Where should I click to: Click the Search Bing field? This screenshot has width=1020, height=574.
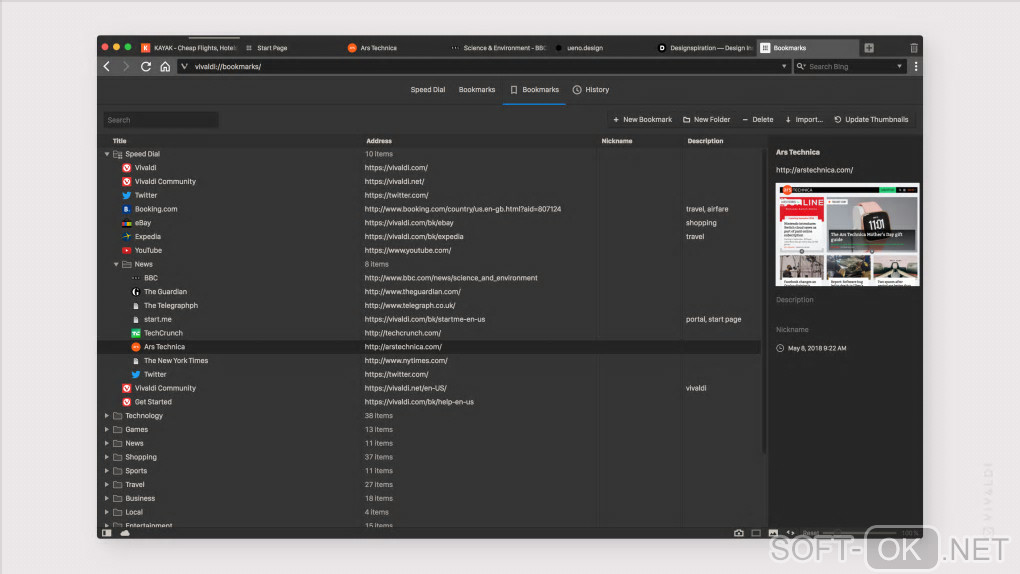pyautogui.click(x=850, y=66)
